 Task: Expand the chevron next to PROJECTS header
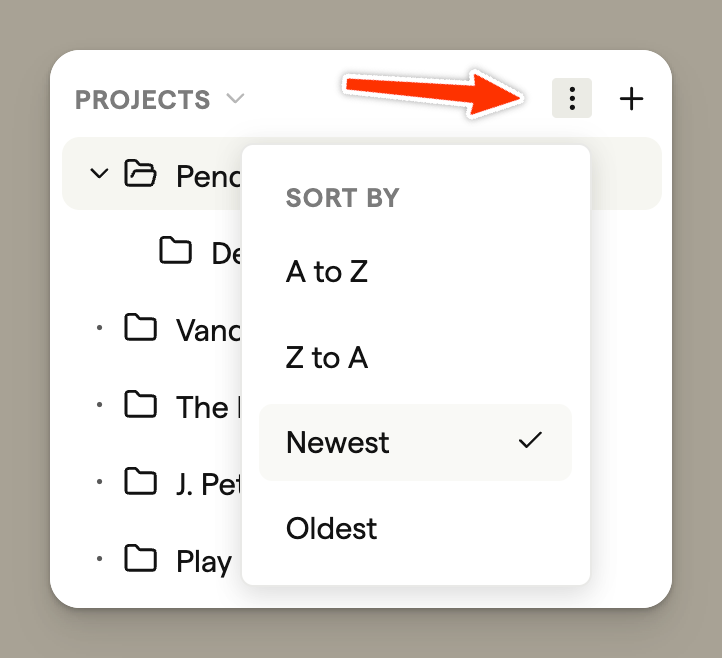coord(235,99)
